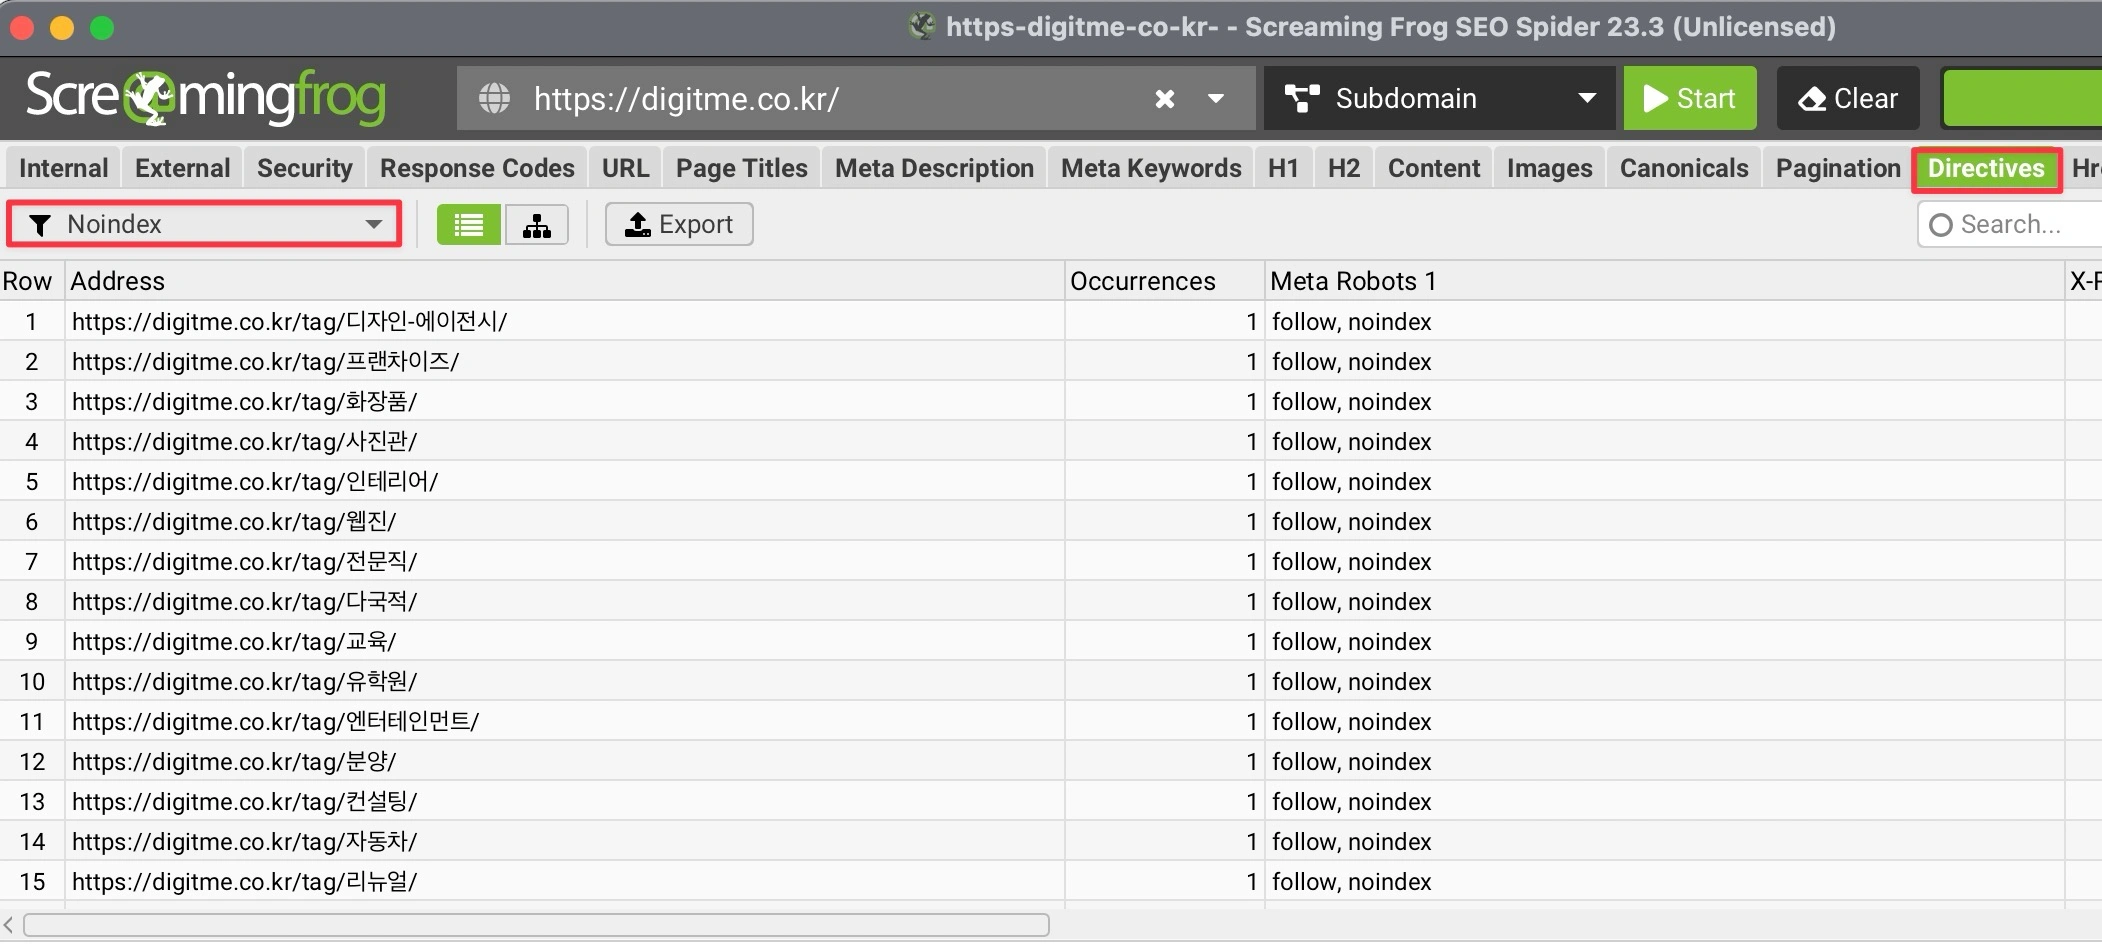2102x952 pixels.
Task: Click the Screaming Frog logo
Action: 205,97
